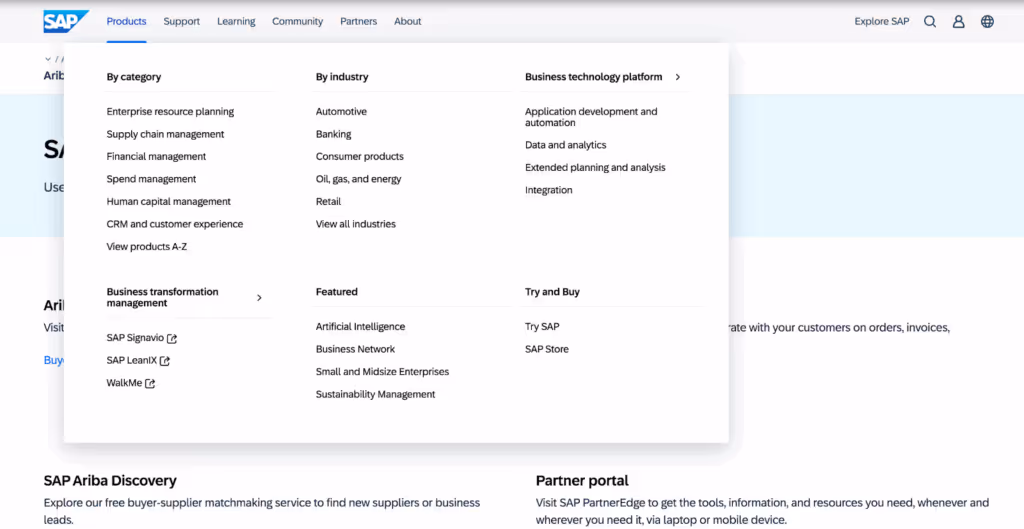Open the Community menu

pos(298,22)
